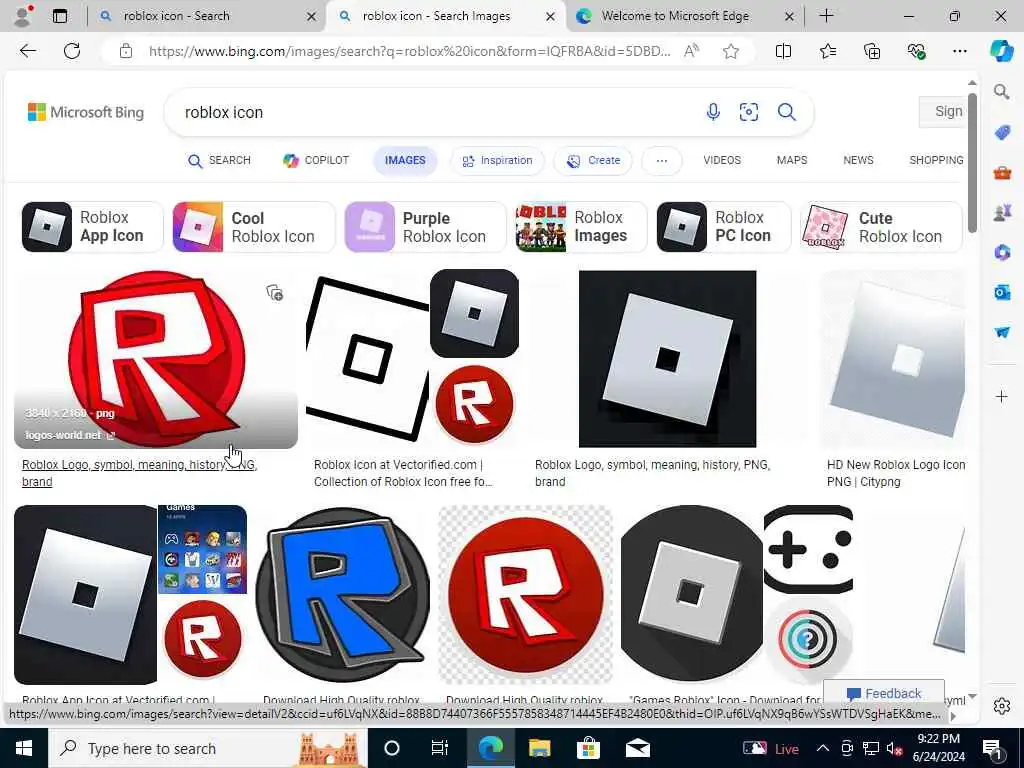Select the SHOPPING tab
Viewport: 1024px width, 768px height.
point(936,161)
